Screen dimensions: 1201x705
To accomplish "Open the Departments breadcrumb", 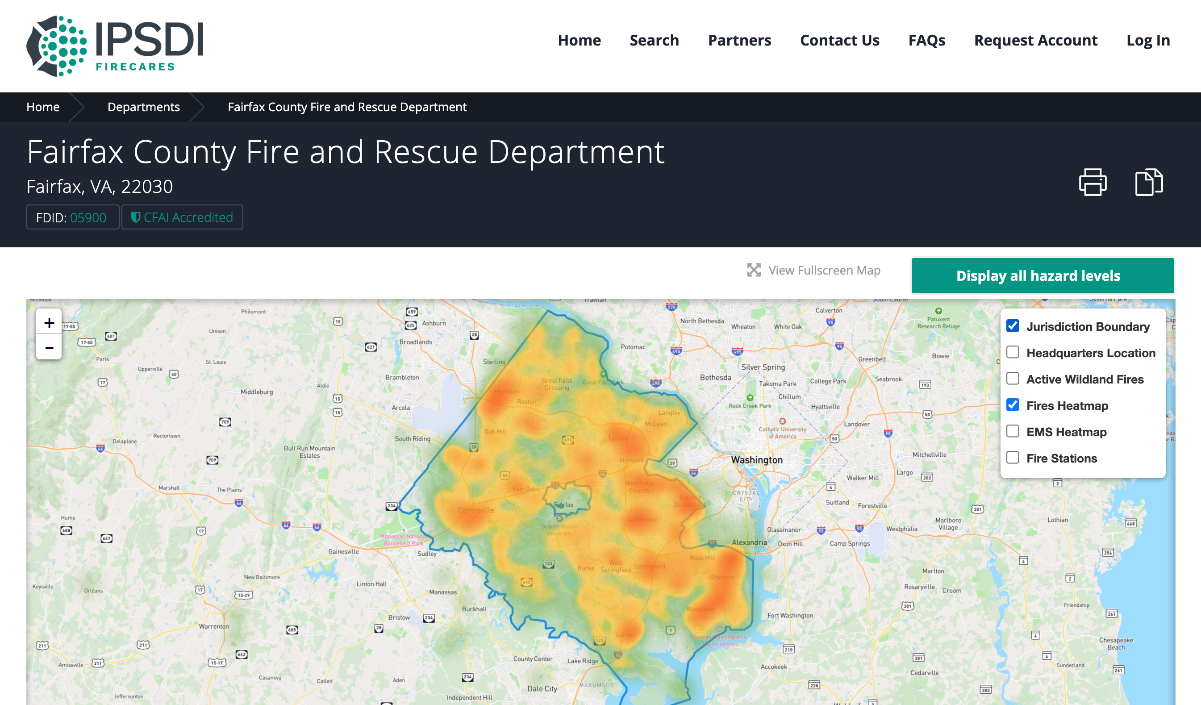I will [143, 107].
